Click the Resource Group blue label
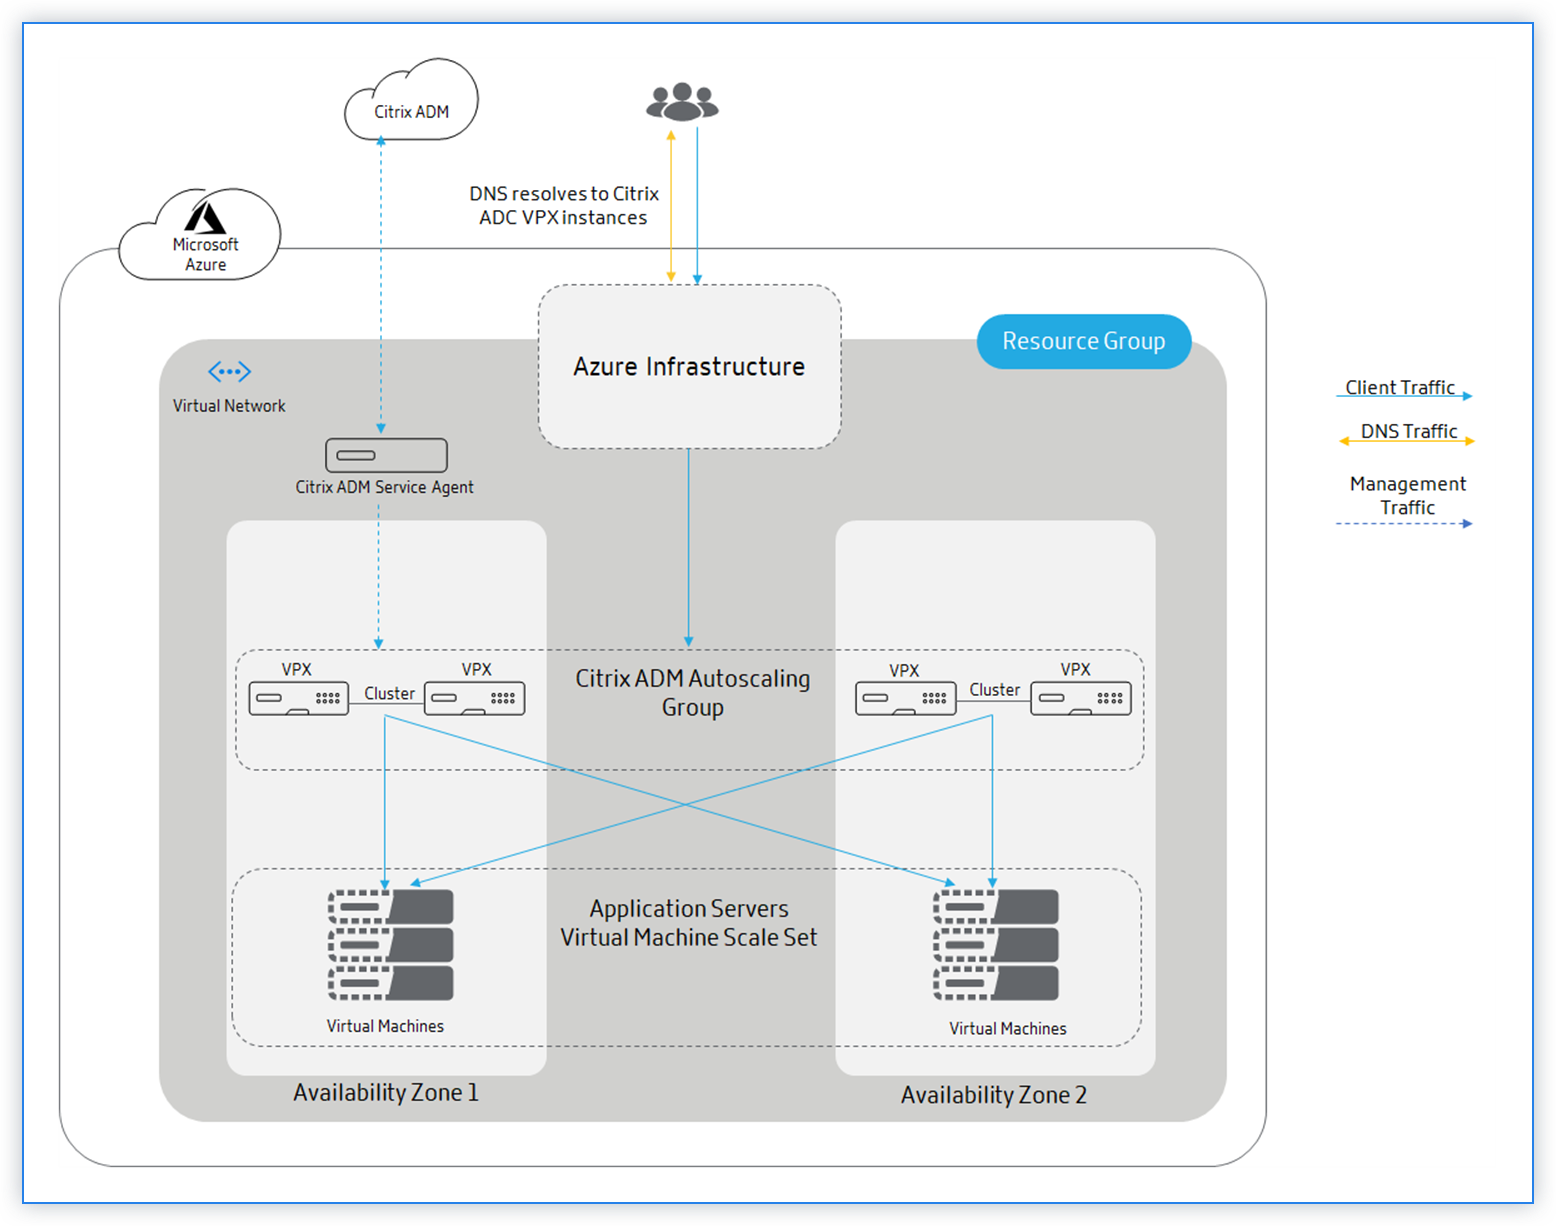This screenshot has height=1226, width=1556. tap(1084, 342)
